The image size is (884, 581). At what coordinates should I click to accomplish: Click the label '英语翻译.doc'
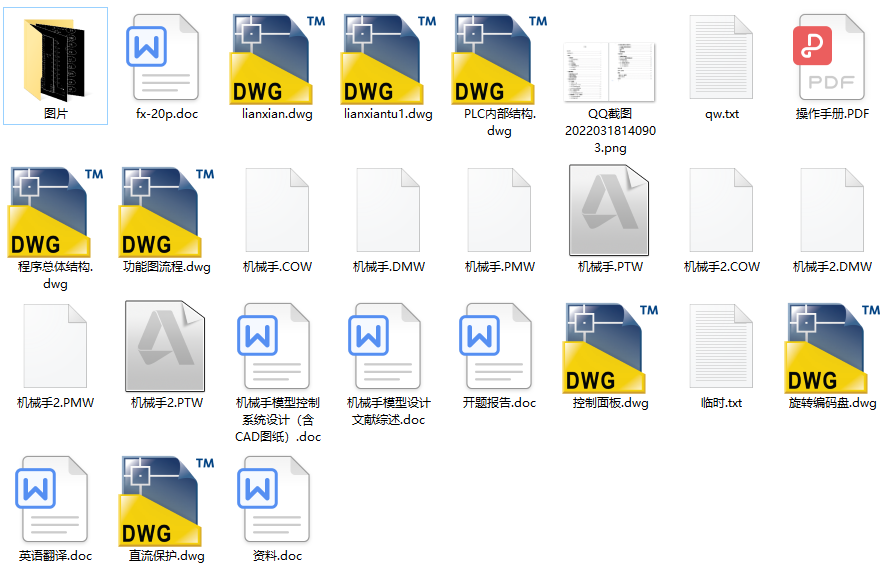(x=55, y=556)
